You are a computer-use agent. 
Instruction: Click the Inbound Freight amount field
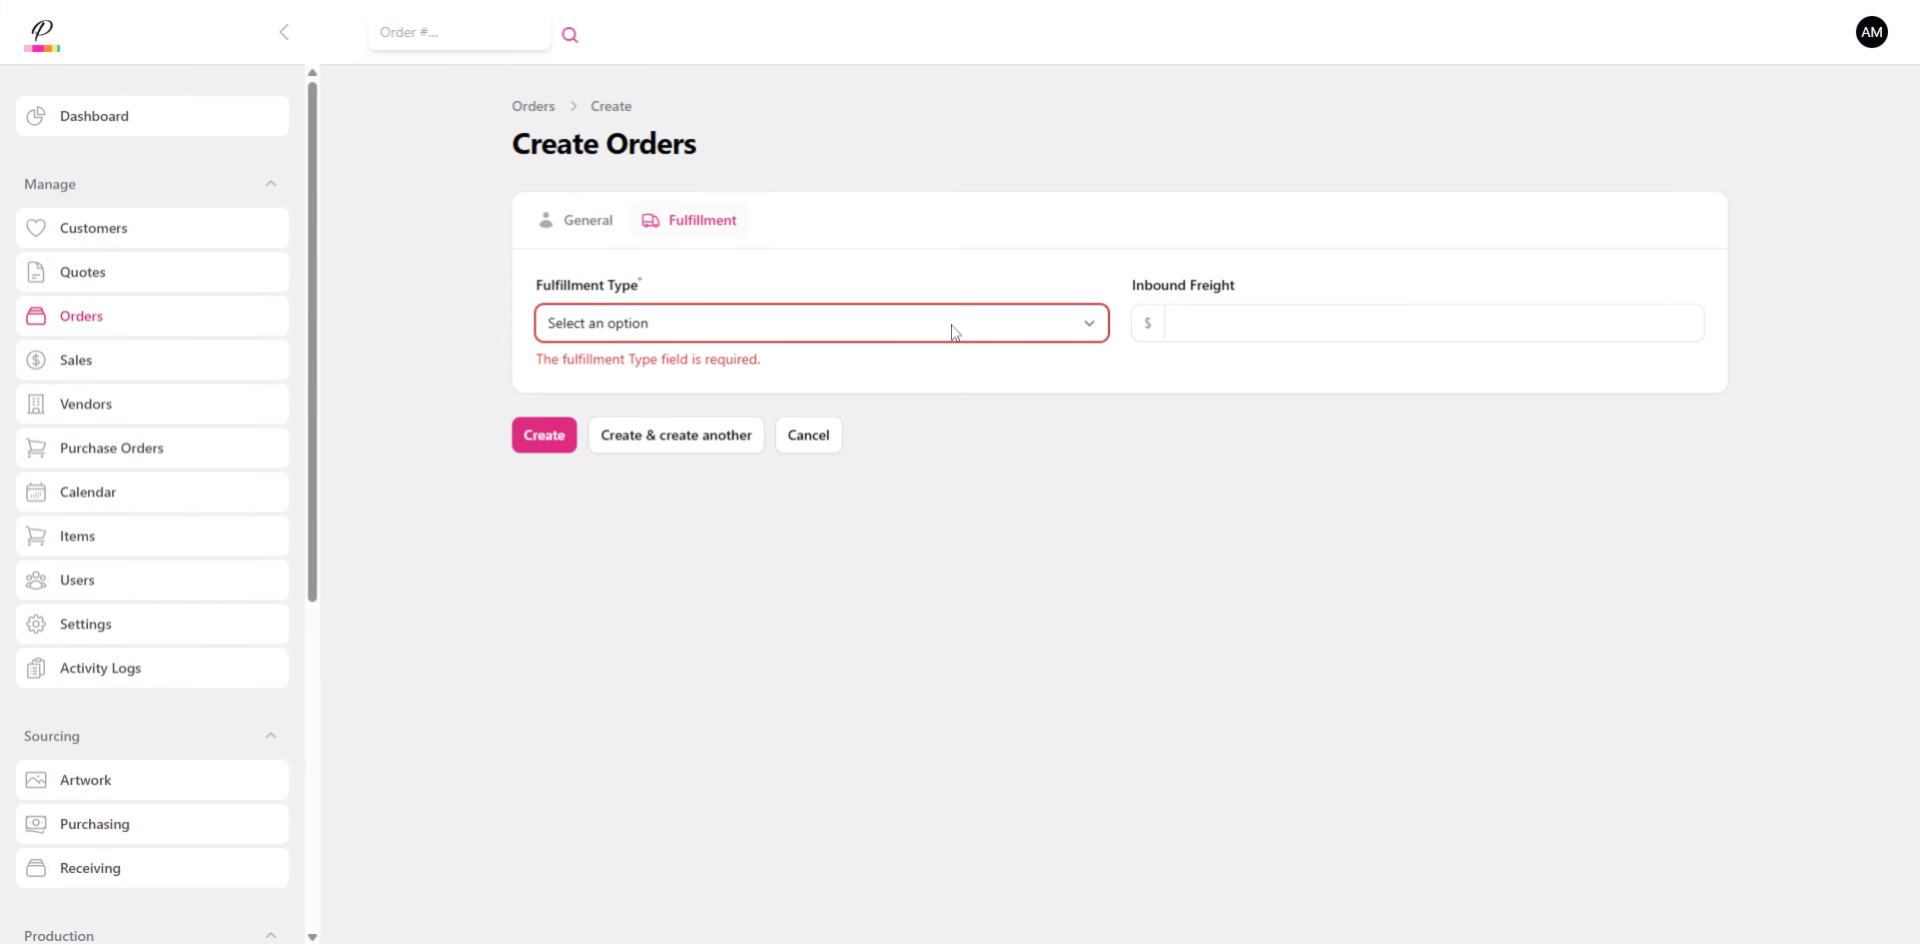pyautogui.click(x=1430, y=322)
